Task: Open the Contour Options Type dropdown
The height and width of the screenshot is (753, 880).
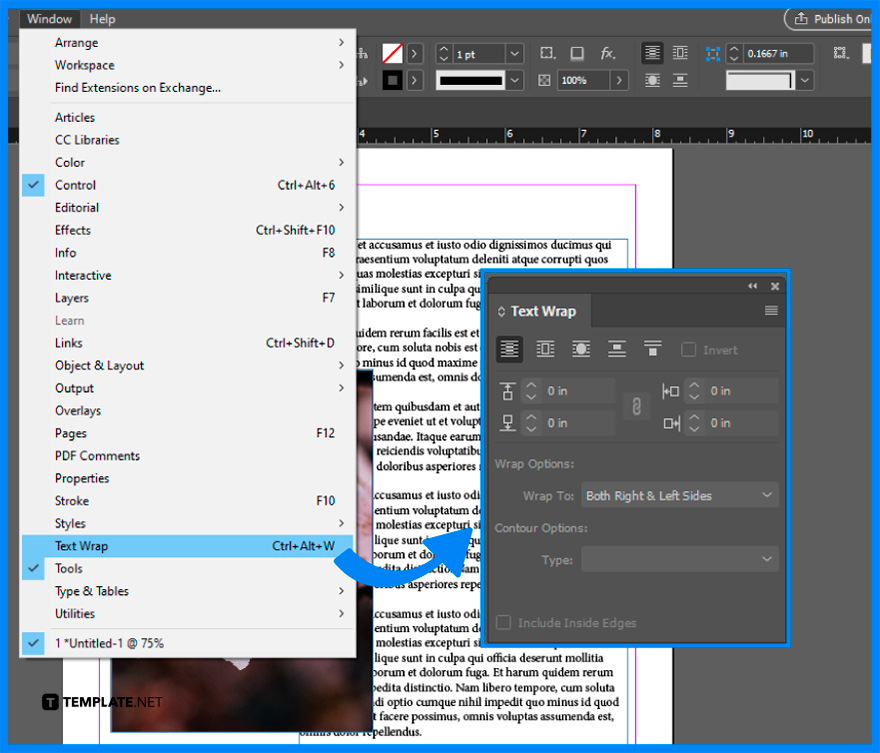Action: (679, 560)
